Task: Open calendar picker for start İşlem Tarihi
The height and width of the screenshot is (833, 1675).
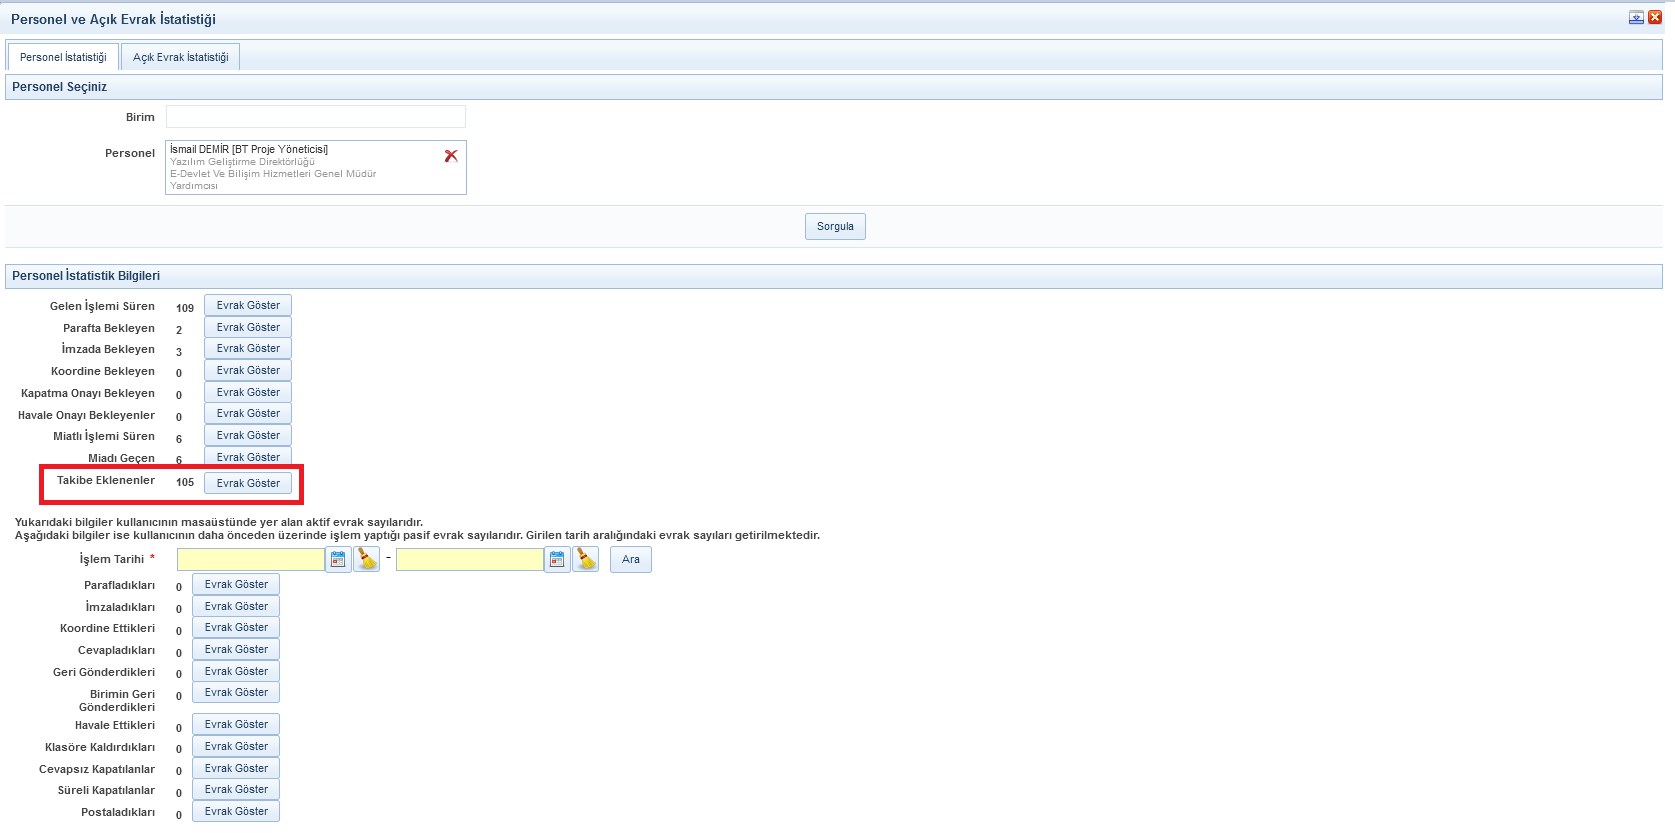Action: point(338,560)
